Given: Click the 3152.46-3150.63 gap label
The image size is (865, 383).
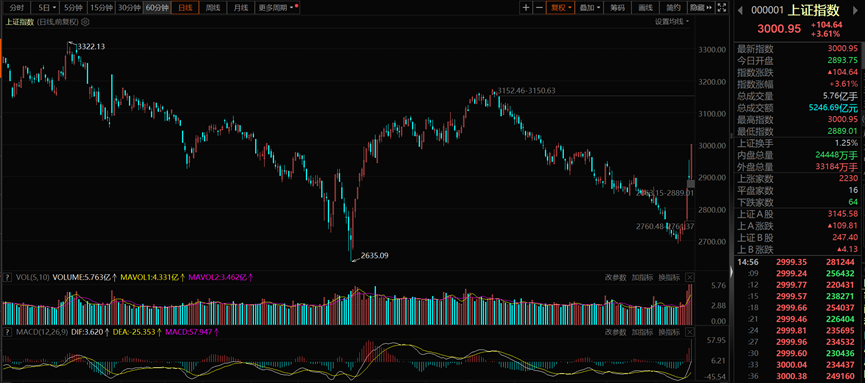Looking at the screenshot, I should pos(526,91).
